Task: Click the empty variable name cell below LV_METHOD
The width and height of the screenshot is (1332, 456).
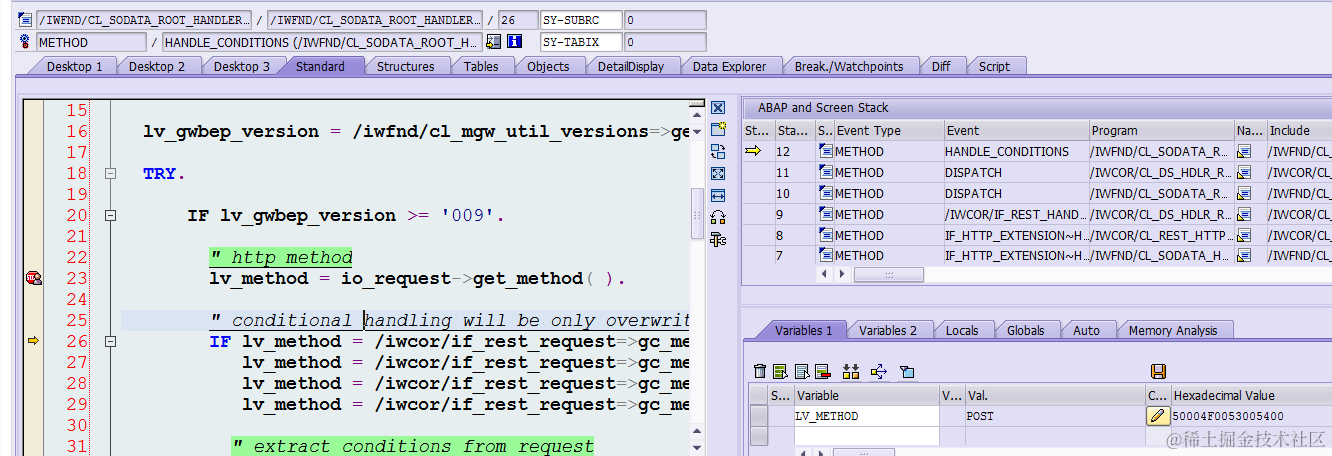Action: tap(866, 436)
